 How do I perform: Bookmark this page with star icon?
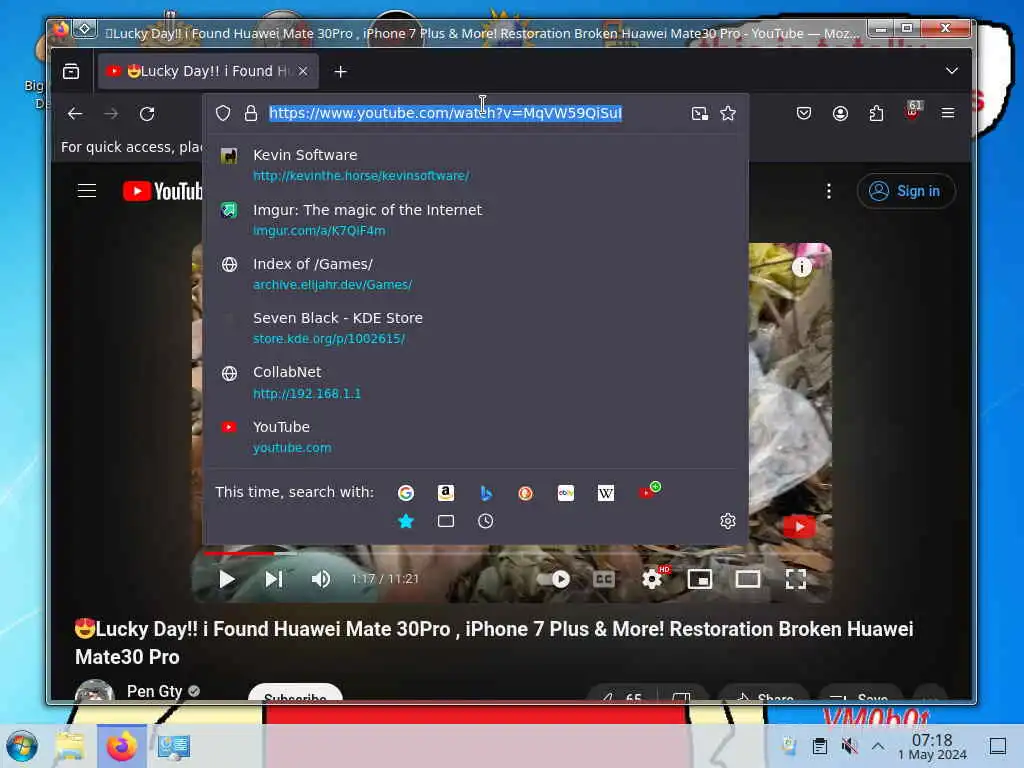click(728, 114)
